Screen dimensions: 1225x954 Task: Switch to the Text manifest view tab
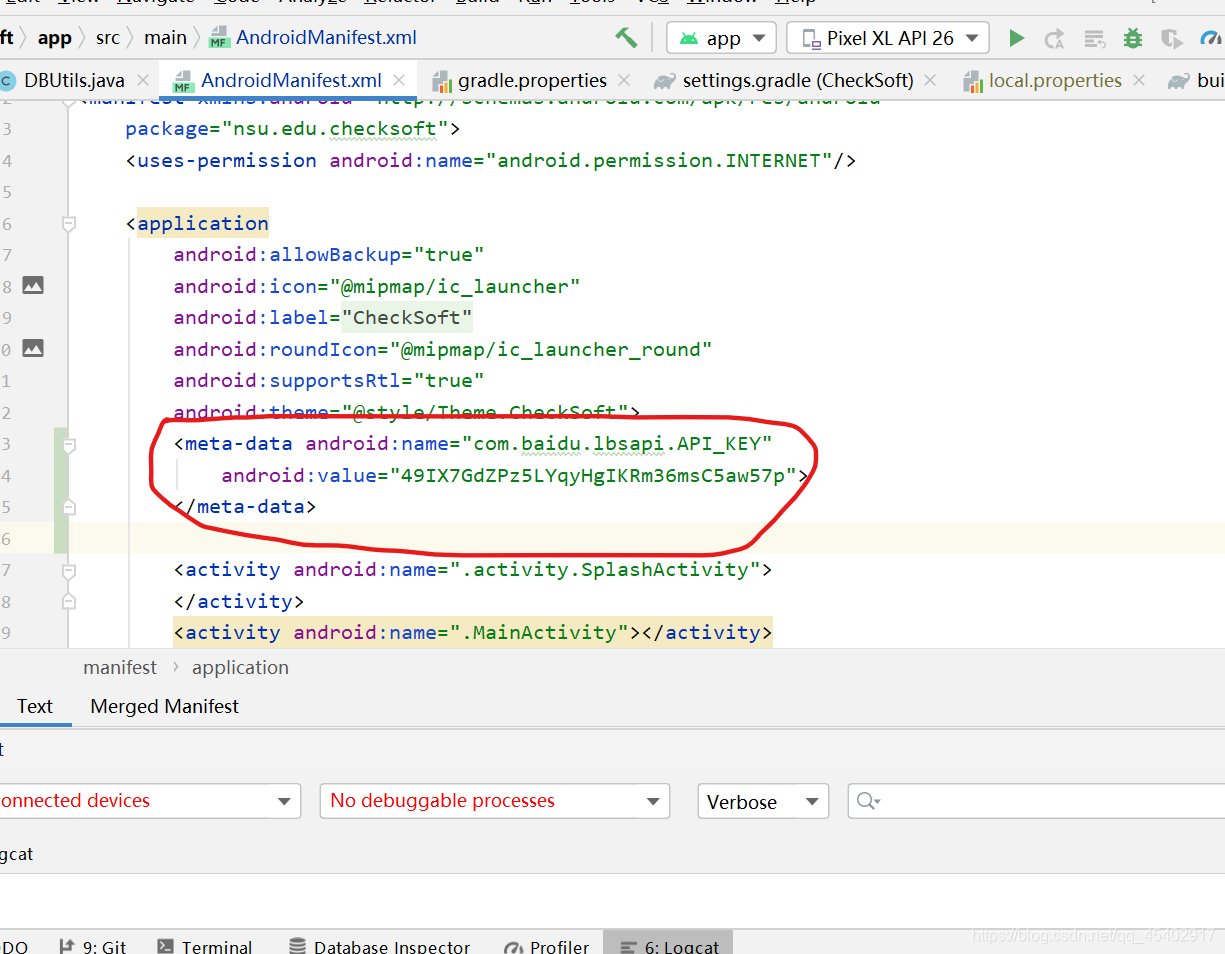[34, 706]
